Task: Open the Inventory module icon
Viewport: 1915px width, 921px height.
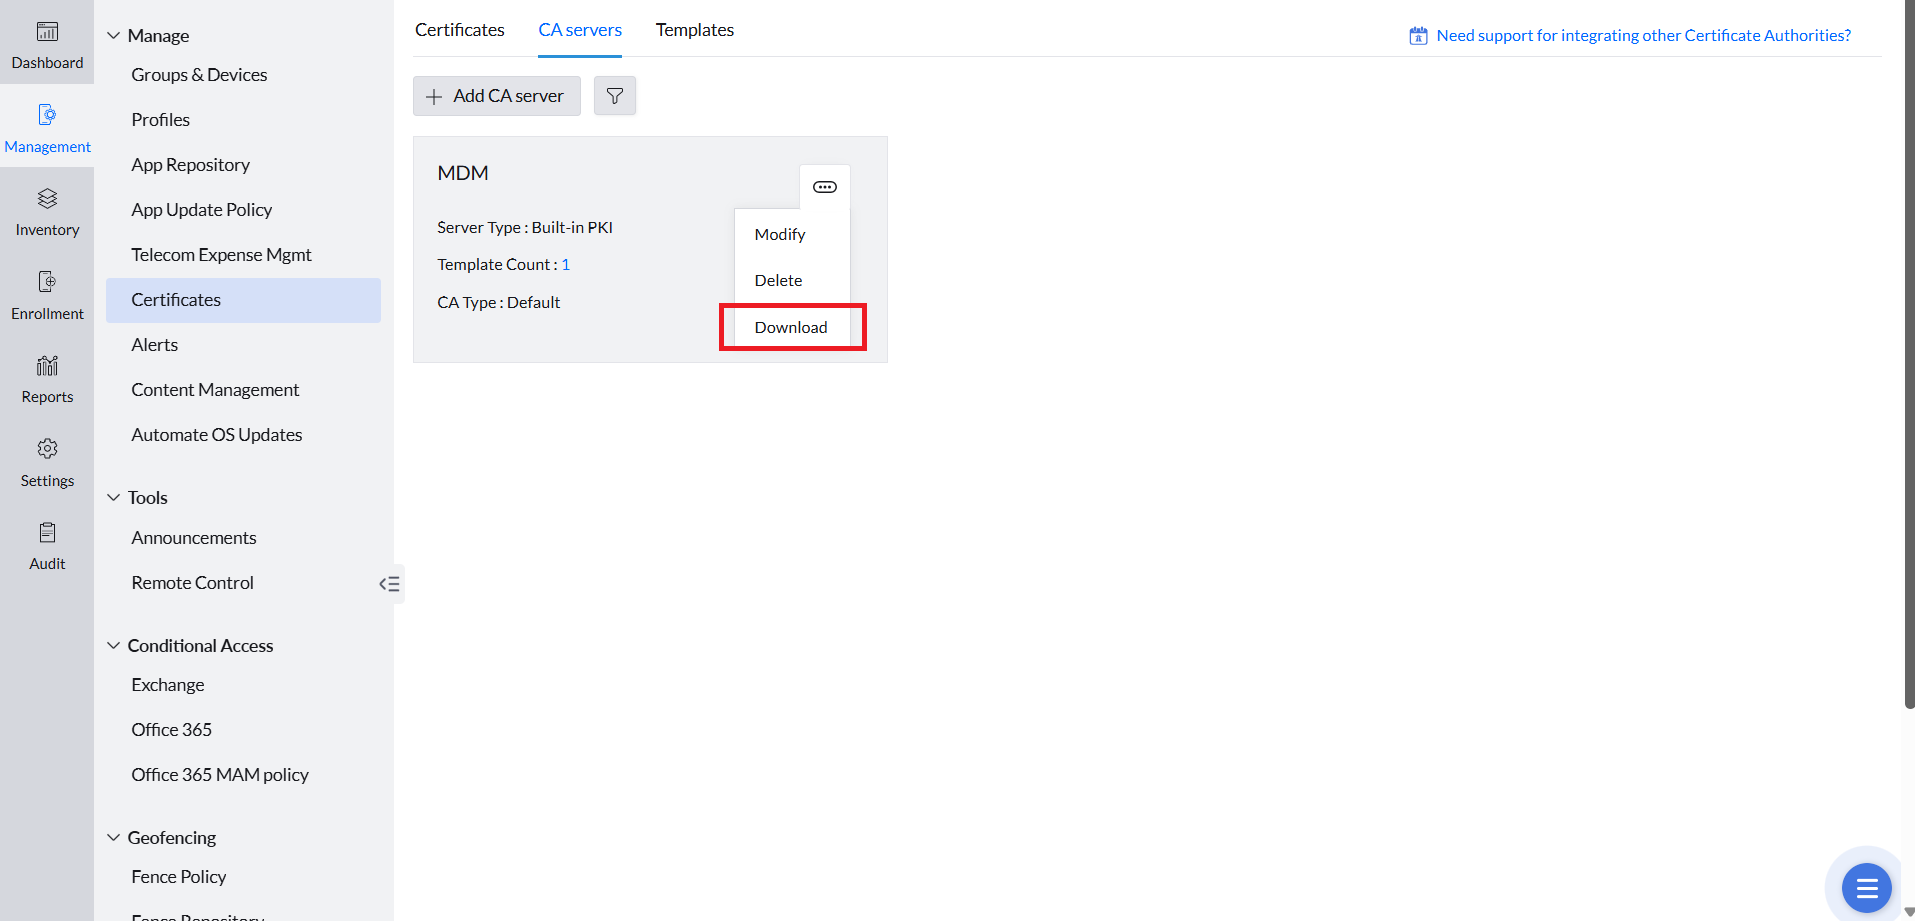Action: click(47, 209)
